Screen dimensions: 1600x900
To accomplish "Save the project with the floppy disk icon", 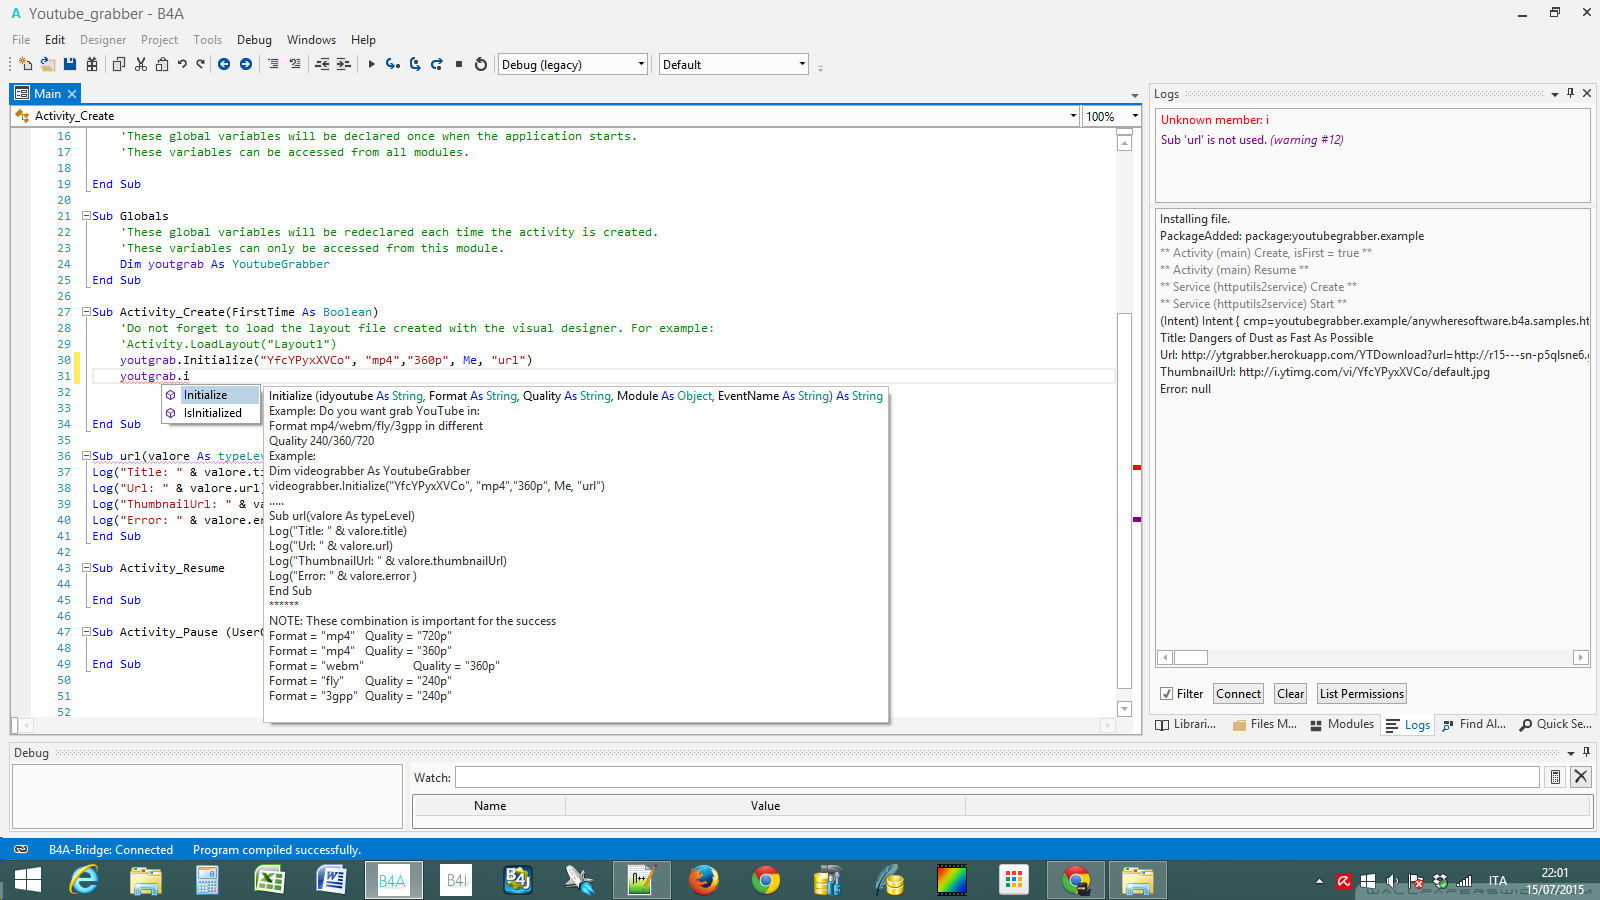I will (x=70, y=64).
